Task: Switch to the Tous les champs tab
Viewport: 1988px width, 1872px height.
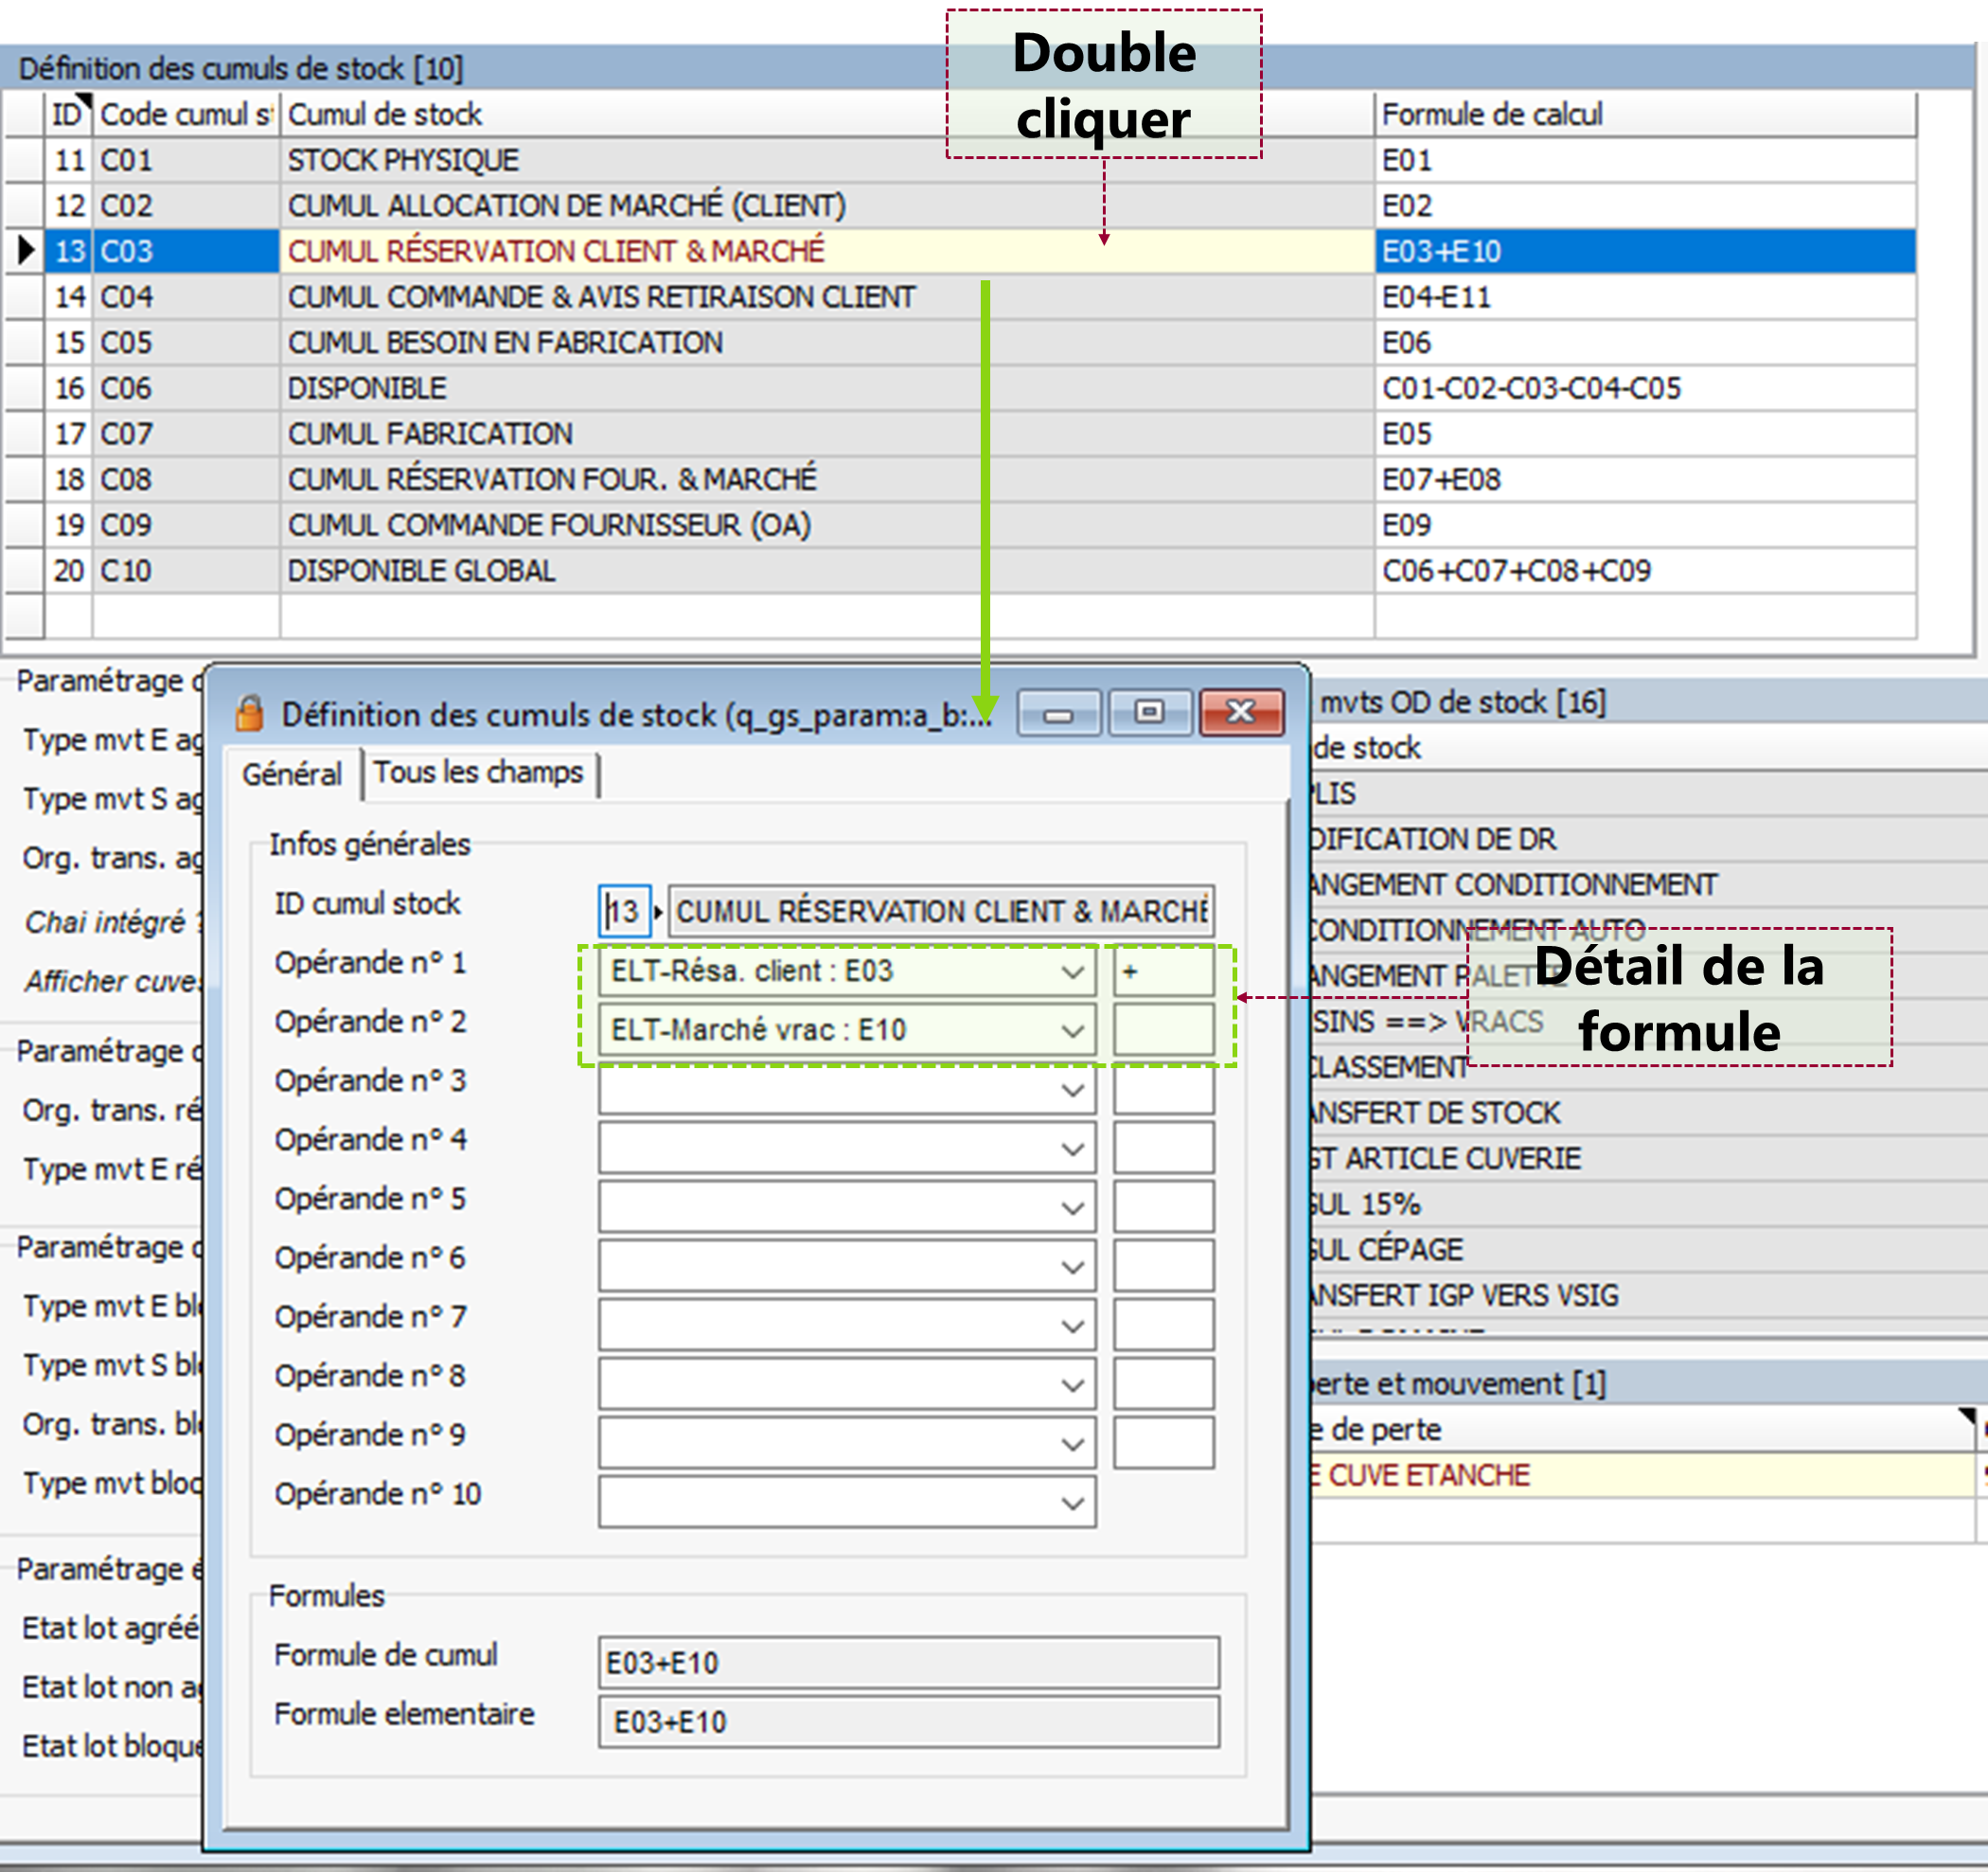Action: (478, 773)
